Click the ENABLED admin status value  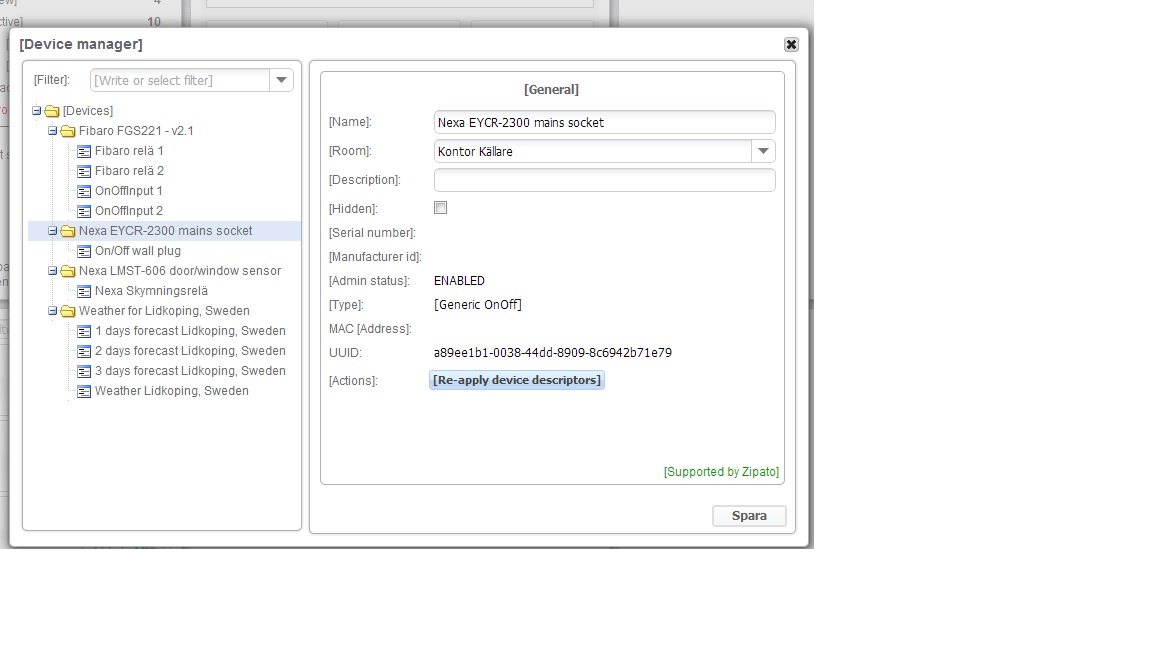tap(459, 281)
